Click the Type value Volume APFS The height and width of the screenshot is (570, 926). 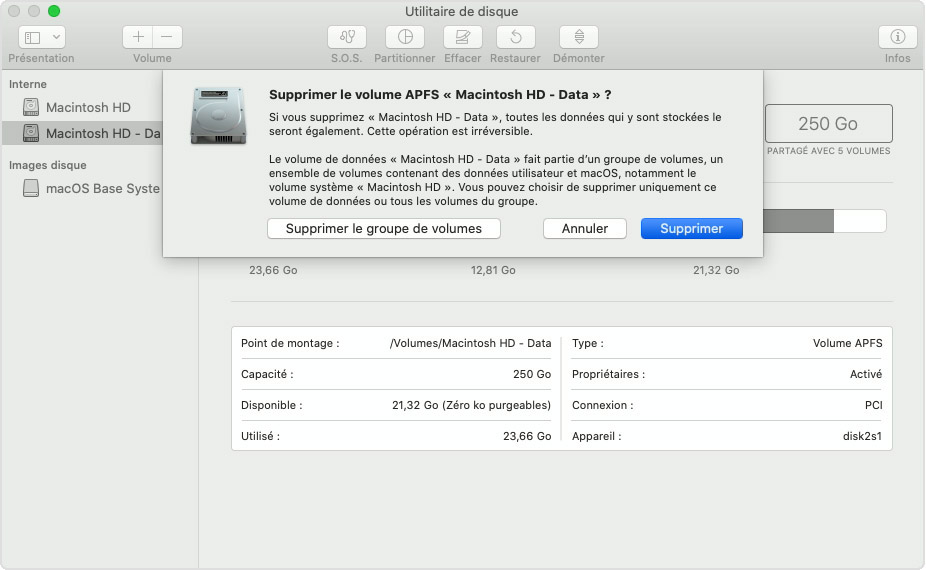click(x=847, y=343)
